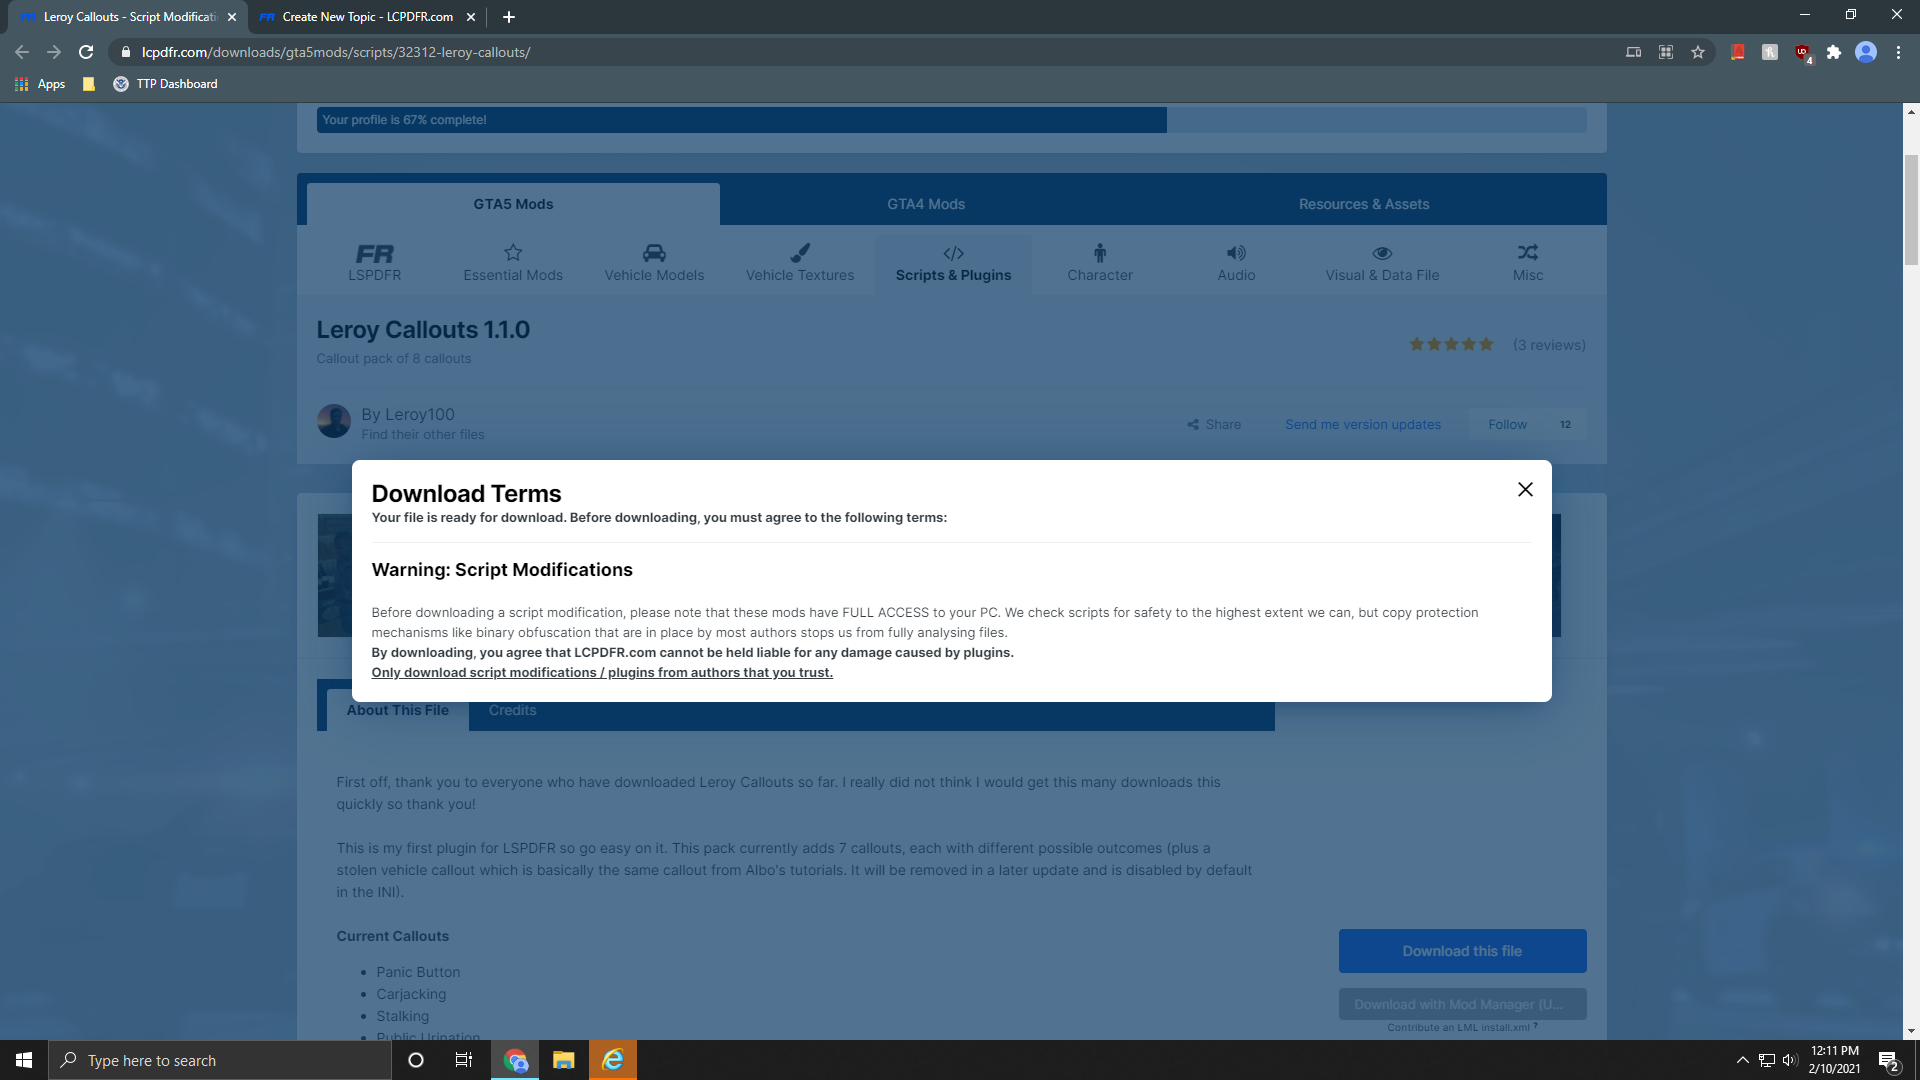This screenshot has width=1920, height=1080.
Task: Switch to Create New Topic browser tab
Action: coord(367,17)
